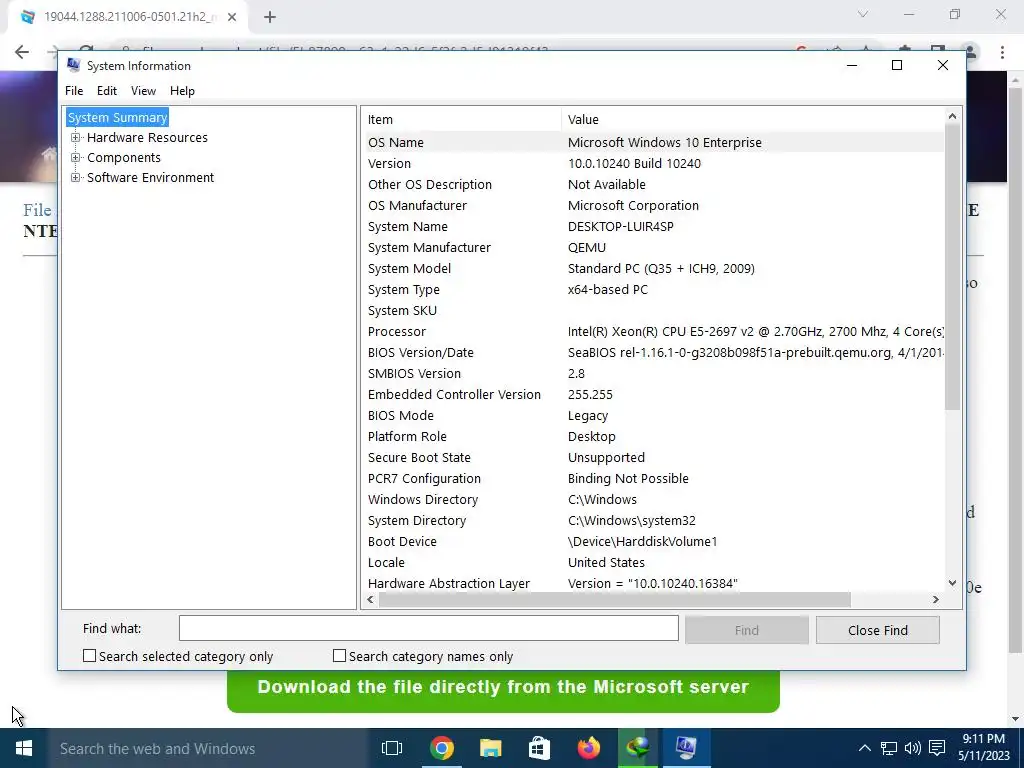Launch Firefox from the taskbar

click(588, 748)
